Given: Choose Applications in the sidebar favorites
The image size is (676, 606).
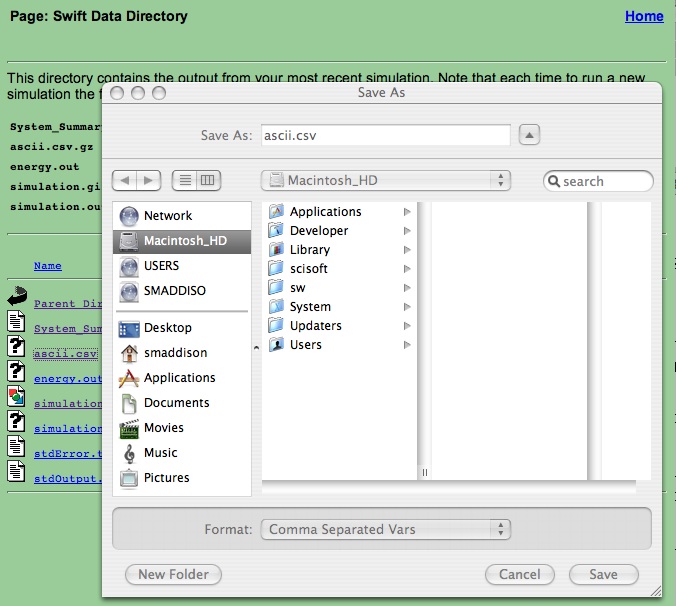Looking at the screenshot, I should pyautogui.click(x=182, y=378).
